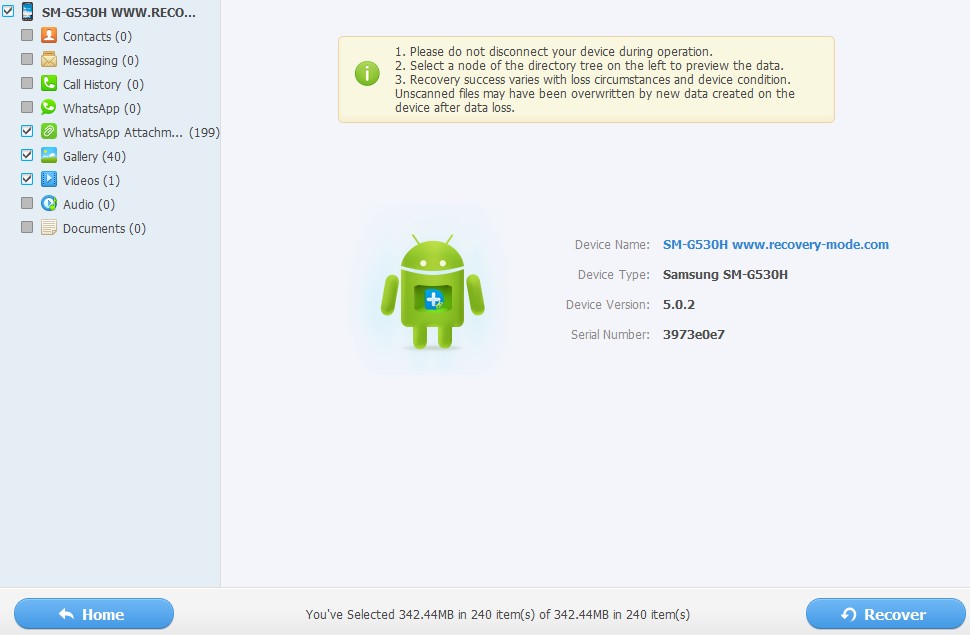This screenshot has width=970, height=635.
Task: Open the Videos (1) node
Action: pyautogui.click(x=91, y=181)
